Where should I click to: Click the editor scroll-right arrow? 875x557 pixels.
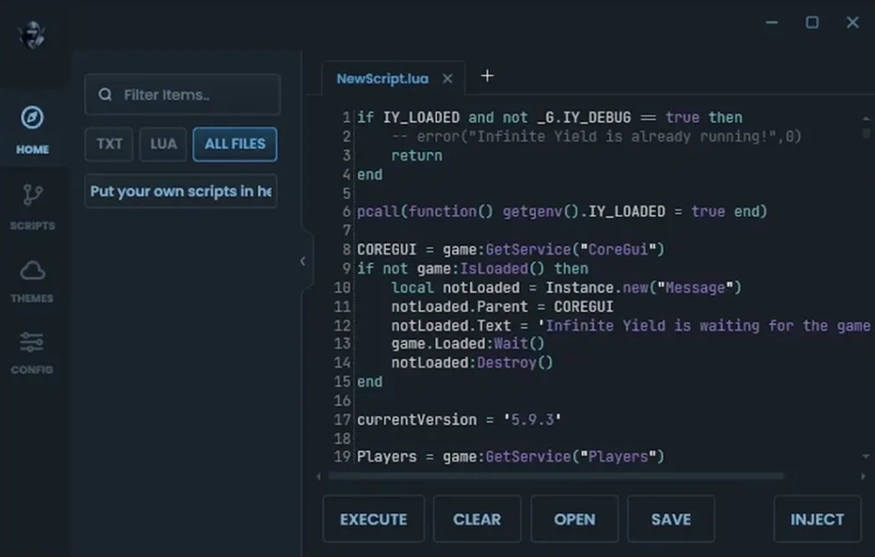pos(863,476)
